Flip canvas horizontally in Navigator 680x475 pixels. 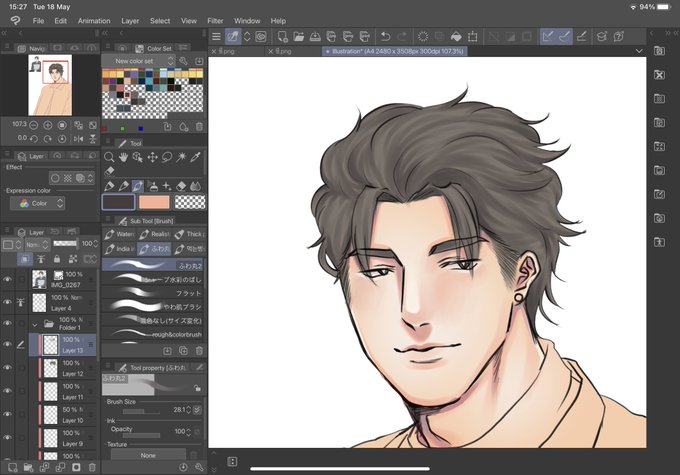click(78, 139)
